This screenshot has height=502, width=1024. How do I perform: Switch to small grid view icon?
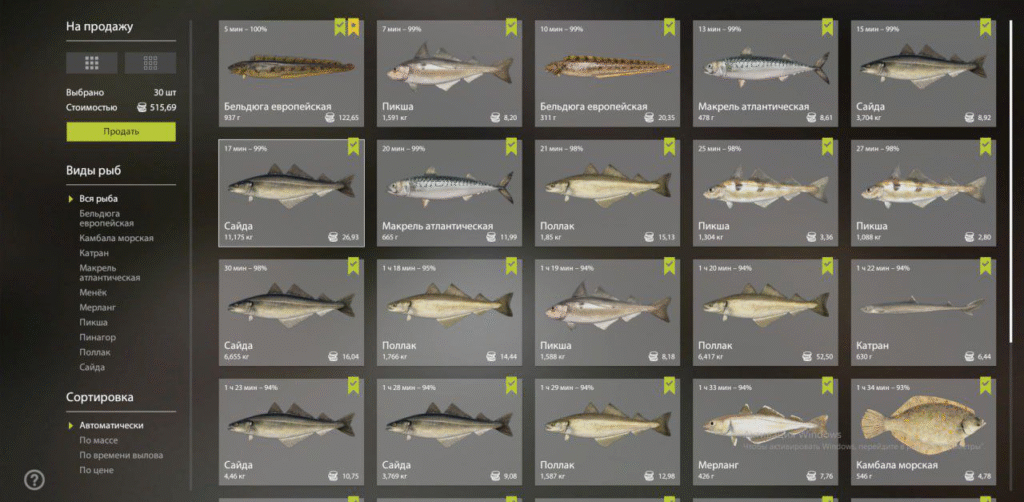coord(150,63)
